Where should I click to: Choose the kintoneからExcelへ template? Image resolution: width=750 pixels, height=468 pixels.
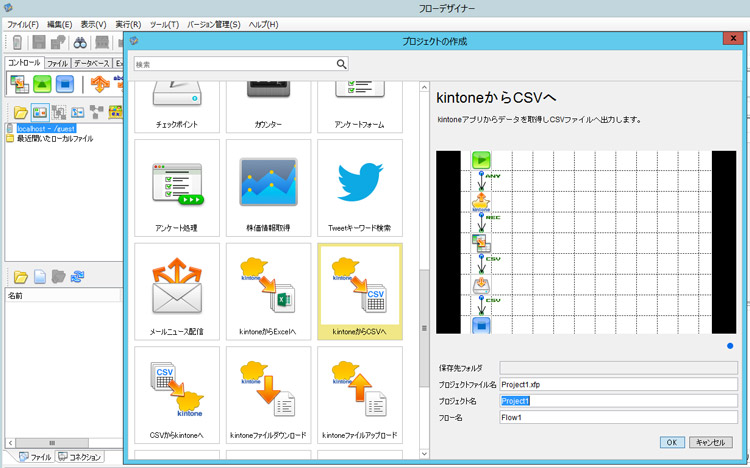pyautogui.click(x=268, y=291)
